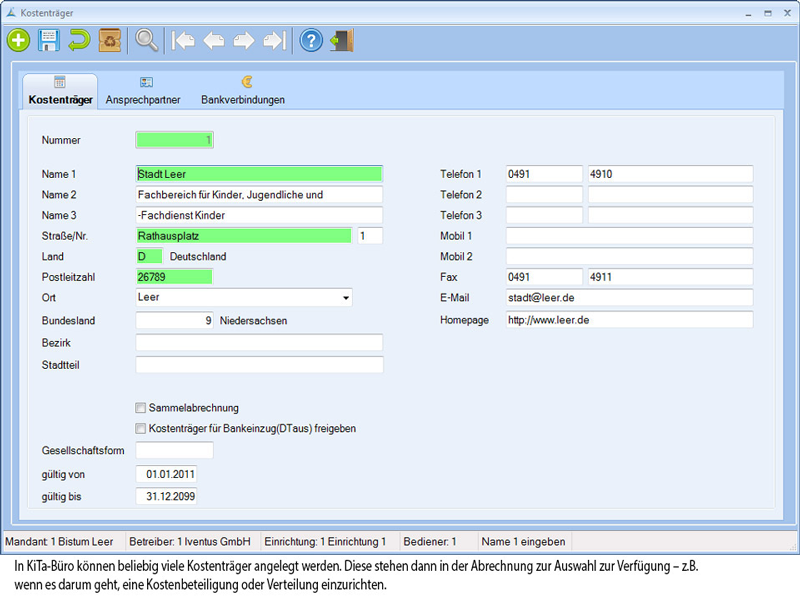Viewport: 800px width, 600px height.
Task: Go to the next record arrow
Action: pyautogui.click(x=243, y=40)
